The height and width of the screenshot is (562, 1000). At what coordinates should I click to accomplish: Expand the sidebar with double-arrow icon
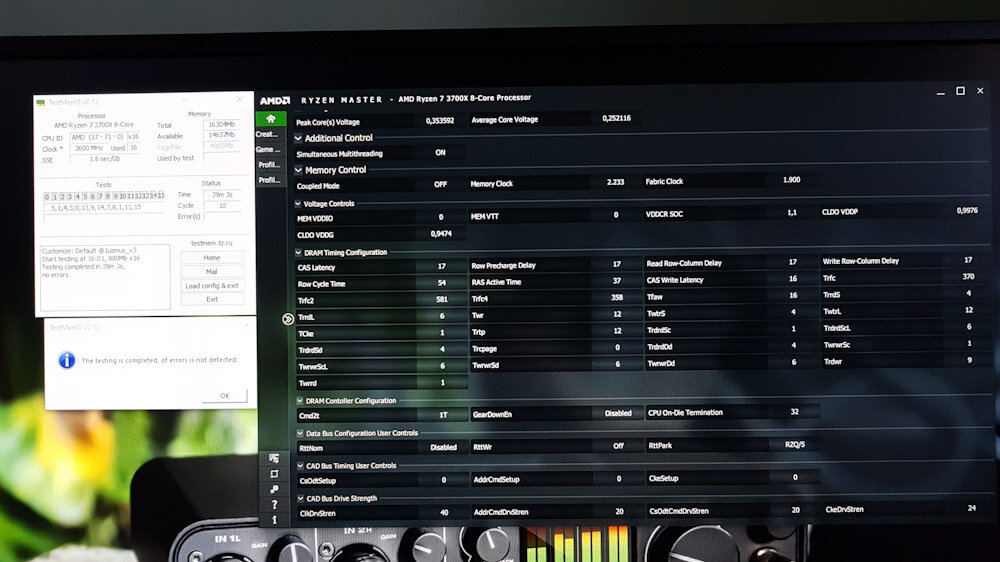pos(288,318)
